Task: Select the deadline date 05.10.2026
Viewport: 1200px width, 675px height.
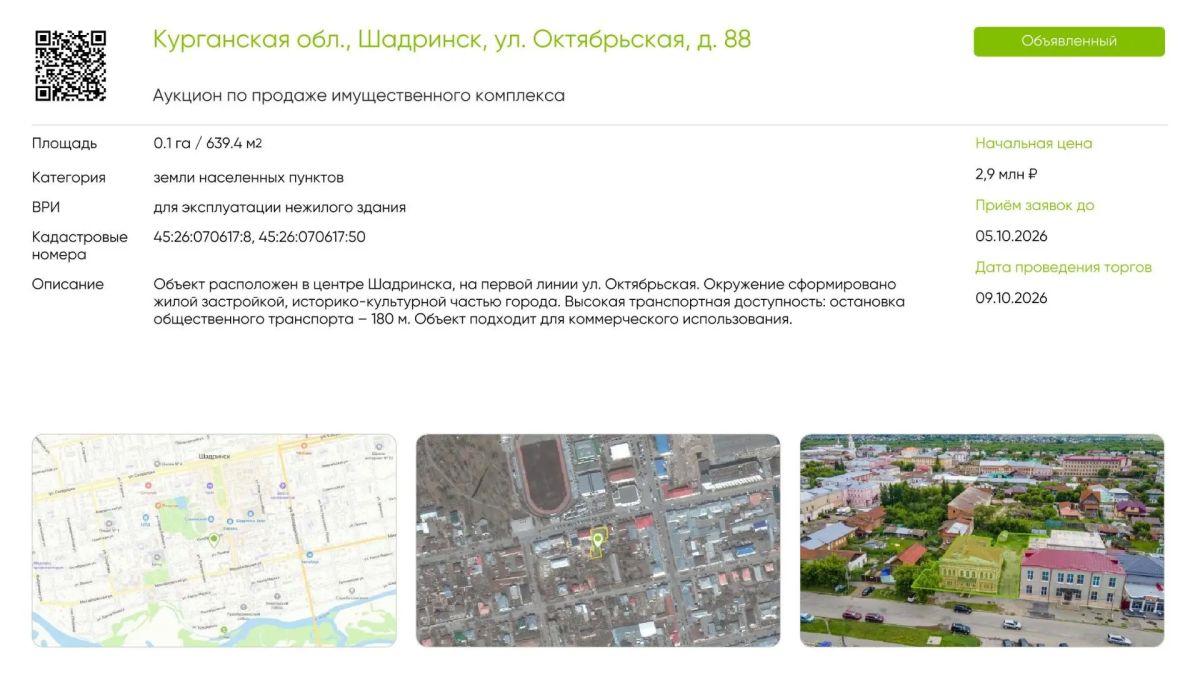Action: (1011, 236)
